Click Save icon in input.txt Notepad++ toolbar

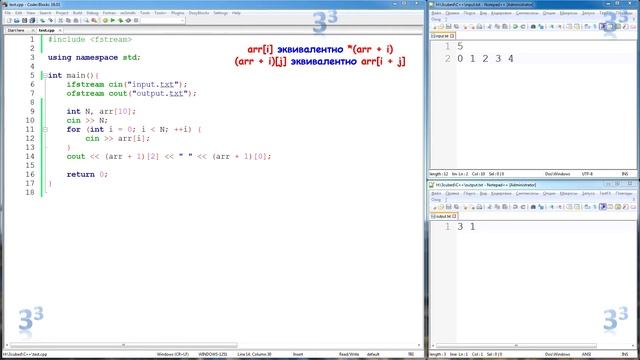449,27
